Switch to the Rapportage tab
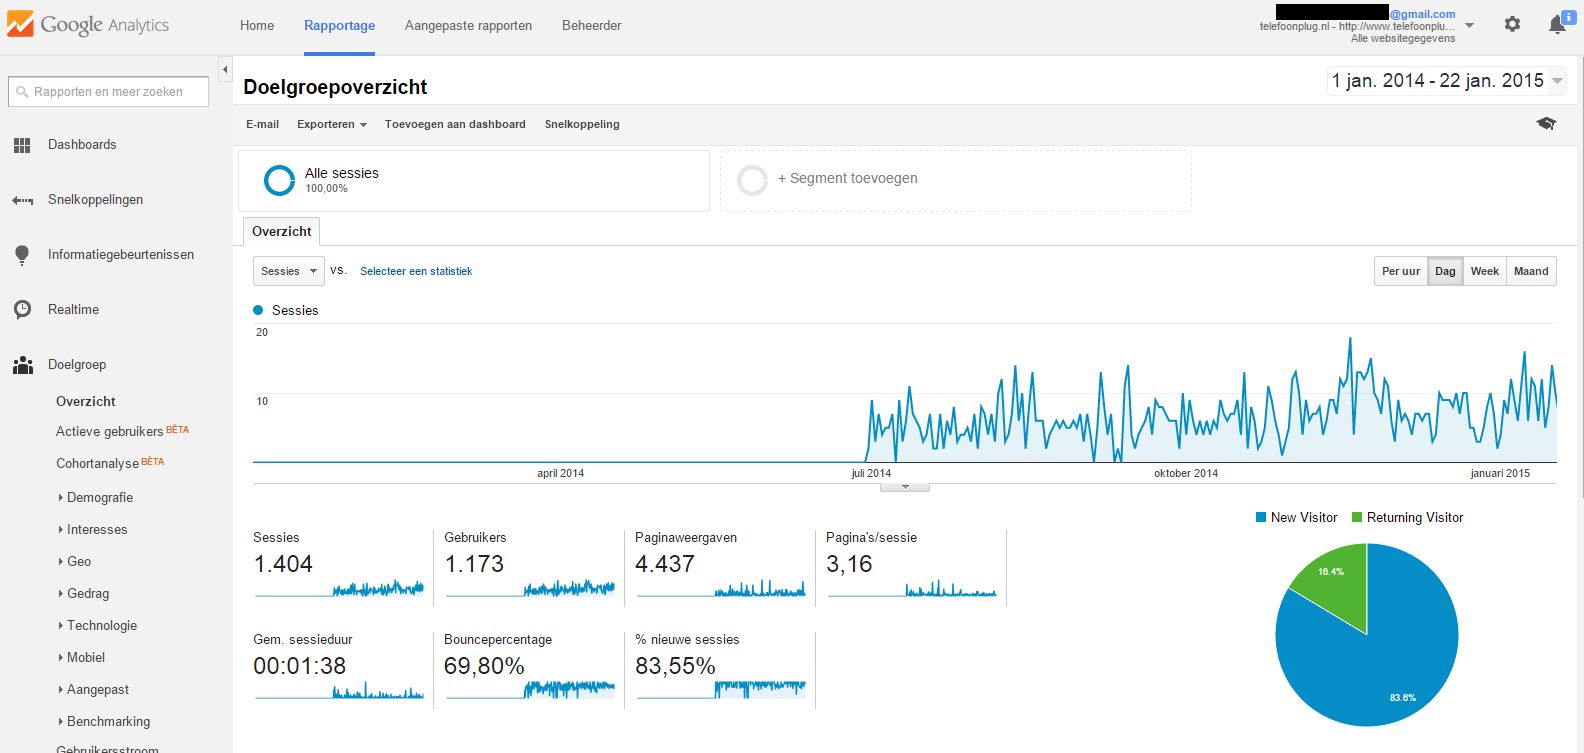The width and height of the screenshot is (1584, 753). (x=339, y=25)
